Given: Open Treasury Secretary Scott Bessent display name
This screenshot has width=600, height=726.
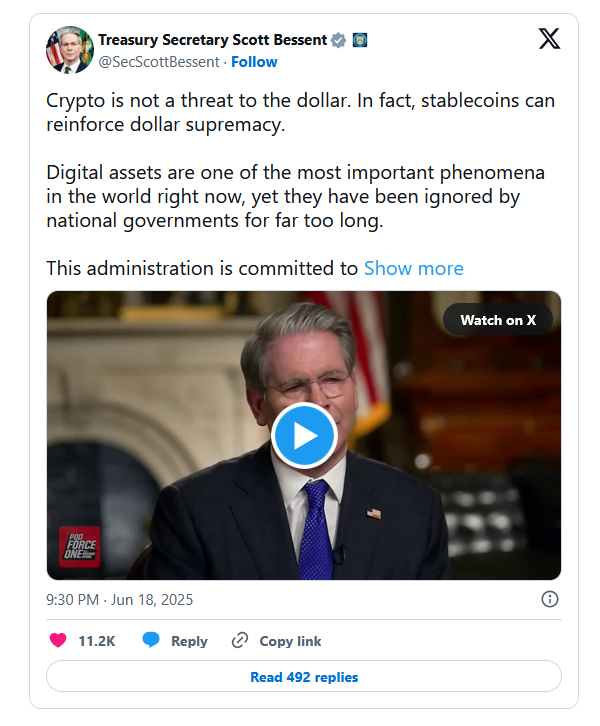Looking at the screenshot, I should (x=212, y=40).
